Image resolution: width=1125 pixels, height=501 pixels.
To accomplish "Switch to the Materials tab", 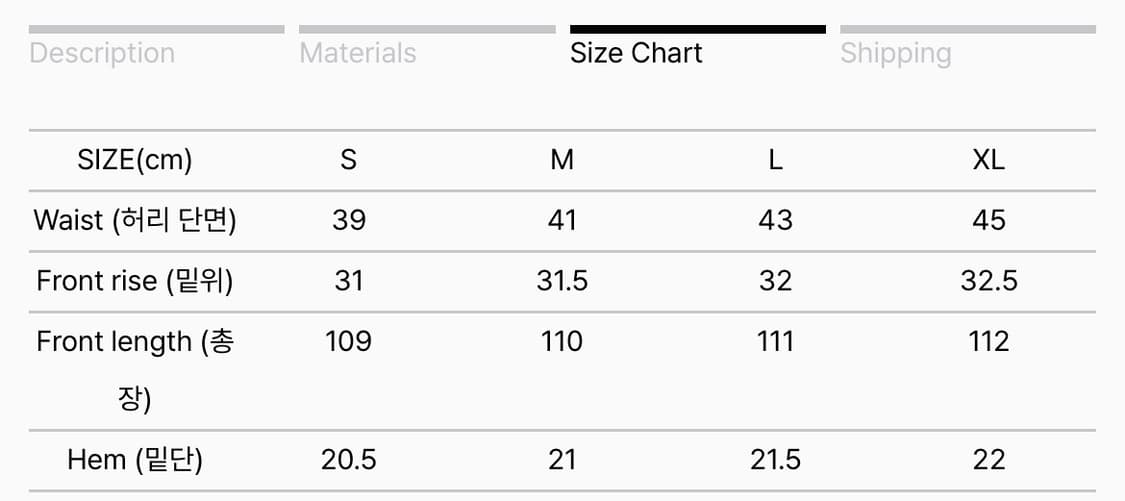I will (358, 53).
